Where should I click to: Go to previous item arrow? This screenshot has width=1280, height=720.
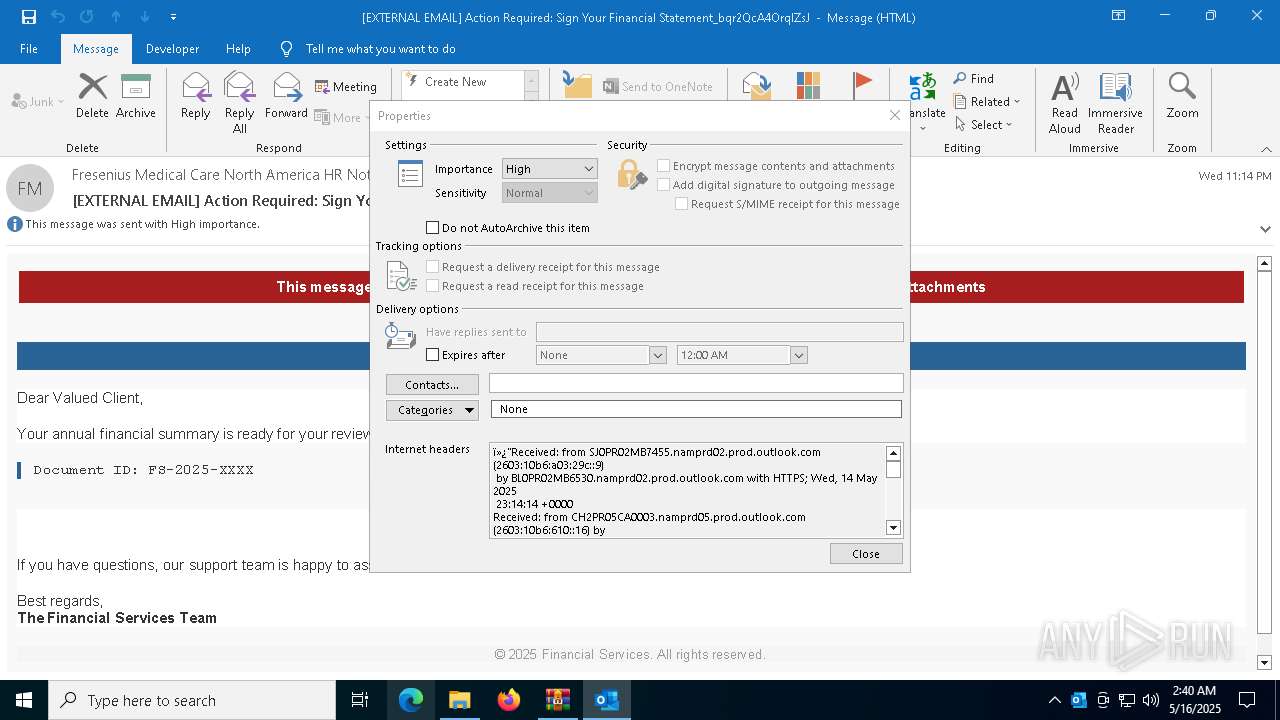[116, 17]
